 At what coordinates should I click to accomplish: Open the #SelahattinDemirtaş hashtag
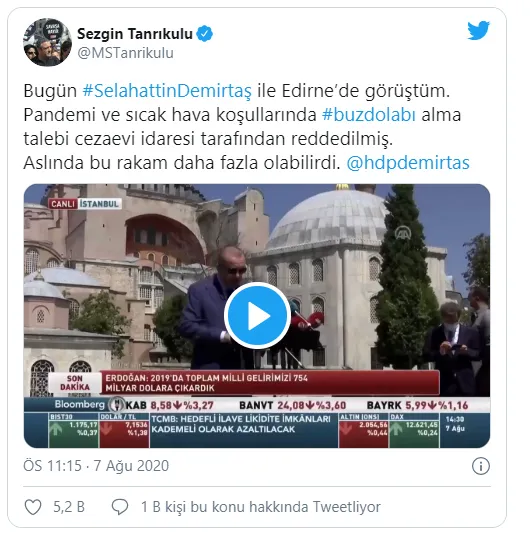tap(167, 91)
